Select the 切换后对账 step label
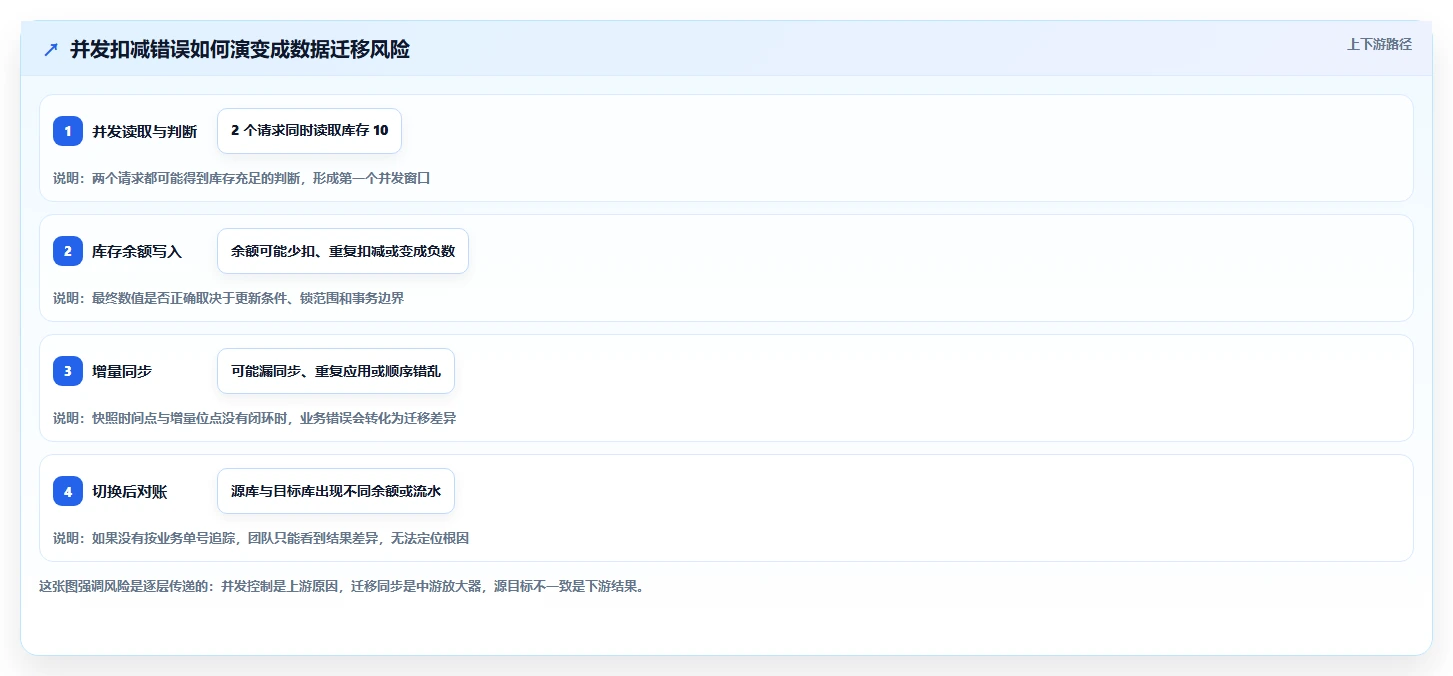 tap(129, 491)
